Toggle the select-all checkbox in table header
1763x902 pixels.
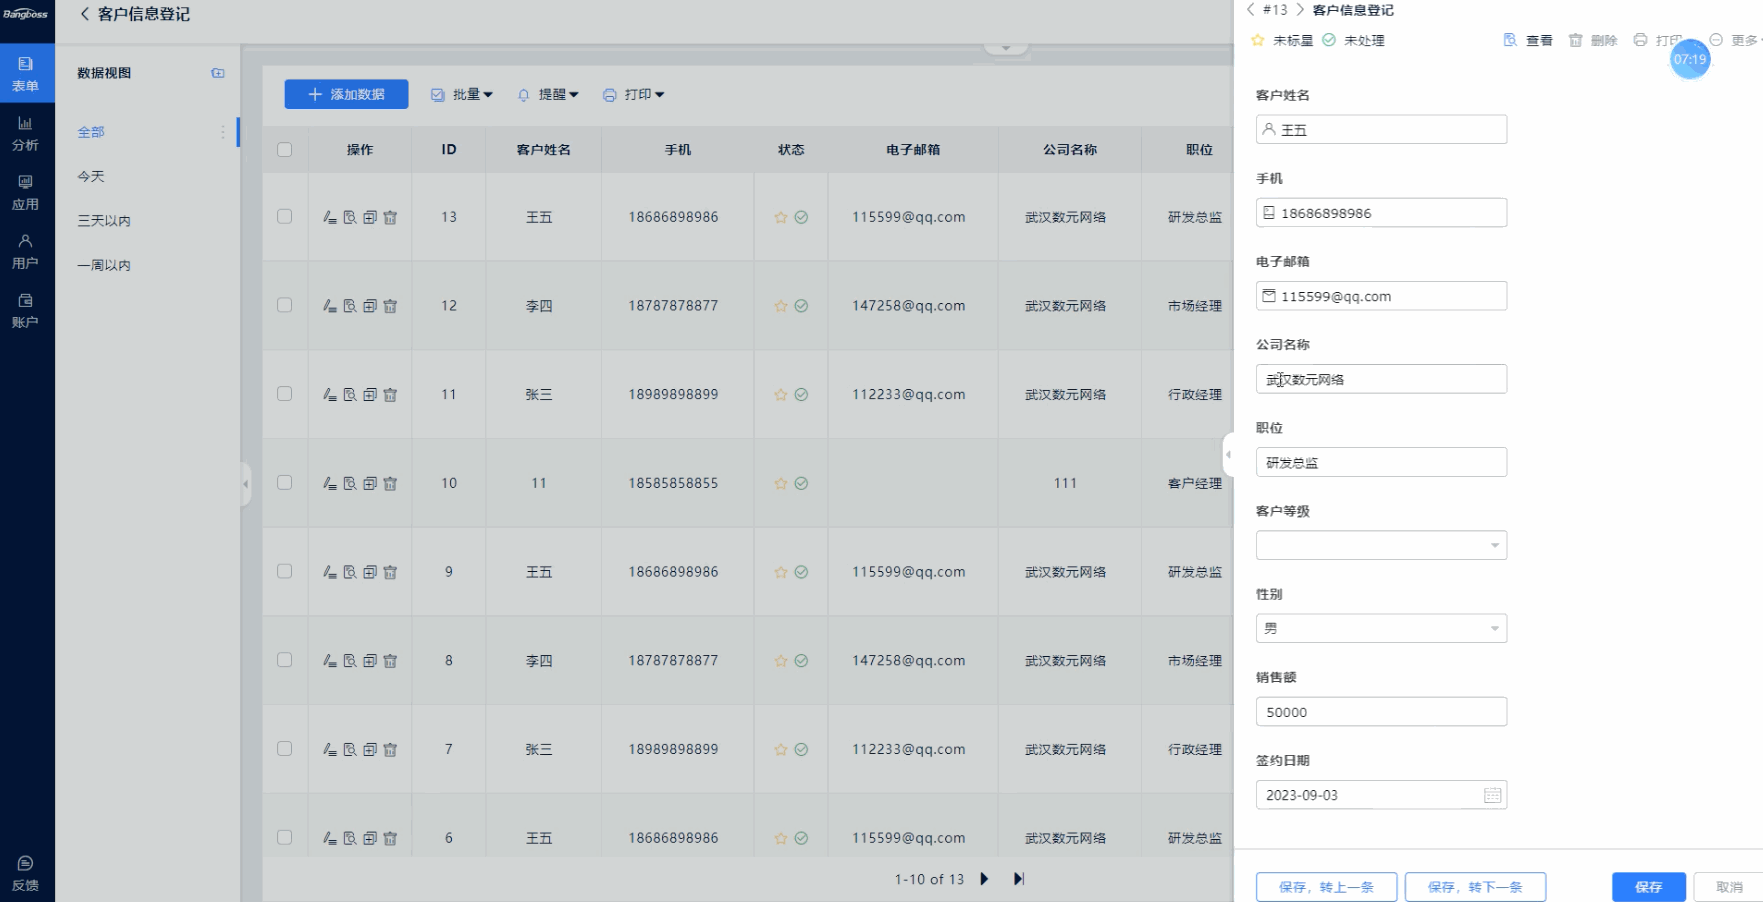[285, 150]
